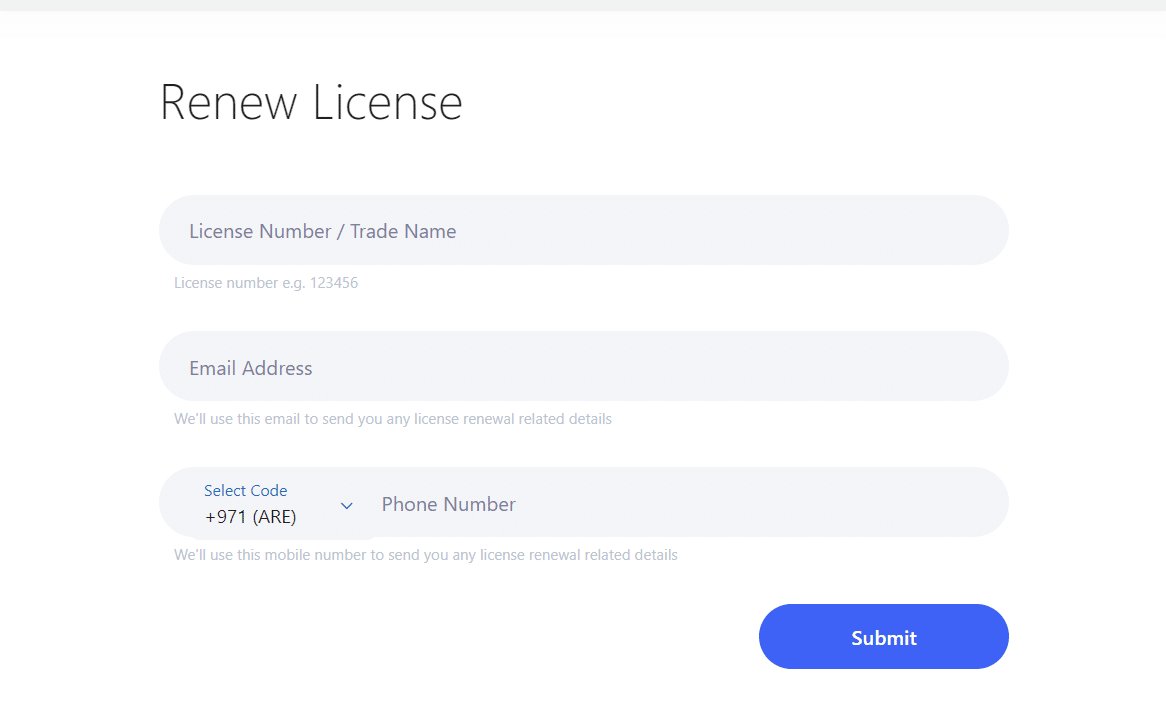Image resolution: width=1166 pixels, height=715 pixels.
Task: Click the rounded License Number input container
Action: (x=584, y=230)
